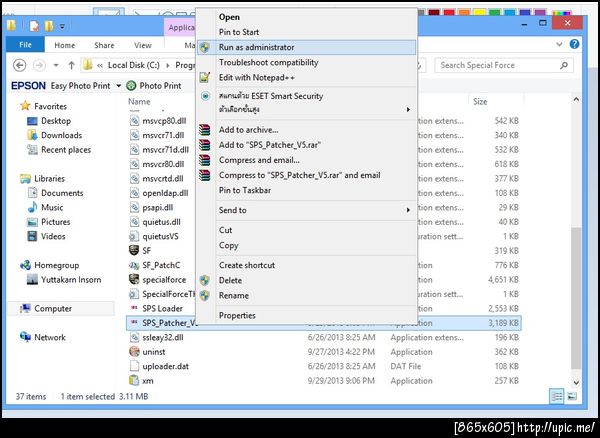Image resolution: width=600 pixels, height=438 pixels.
Task: Select the SPS Loader icon
Action: tap(134, 308)
